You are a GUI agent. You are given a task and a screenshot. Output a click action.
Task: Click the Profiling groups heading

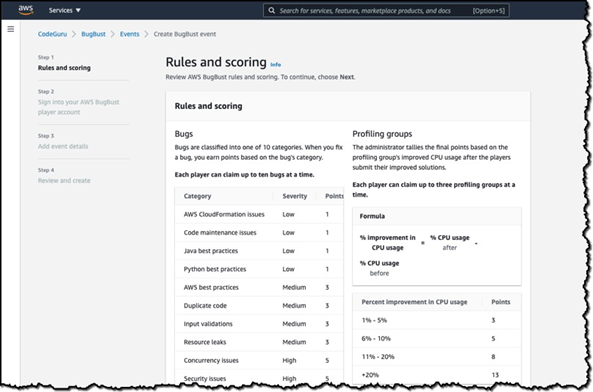pos(382,134)
